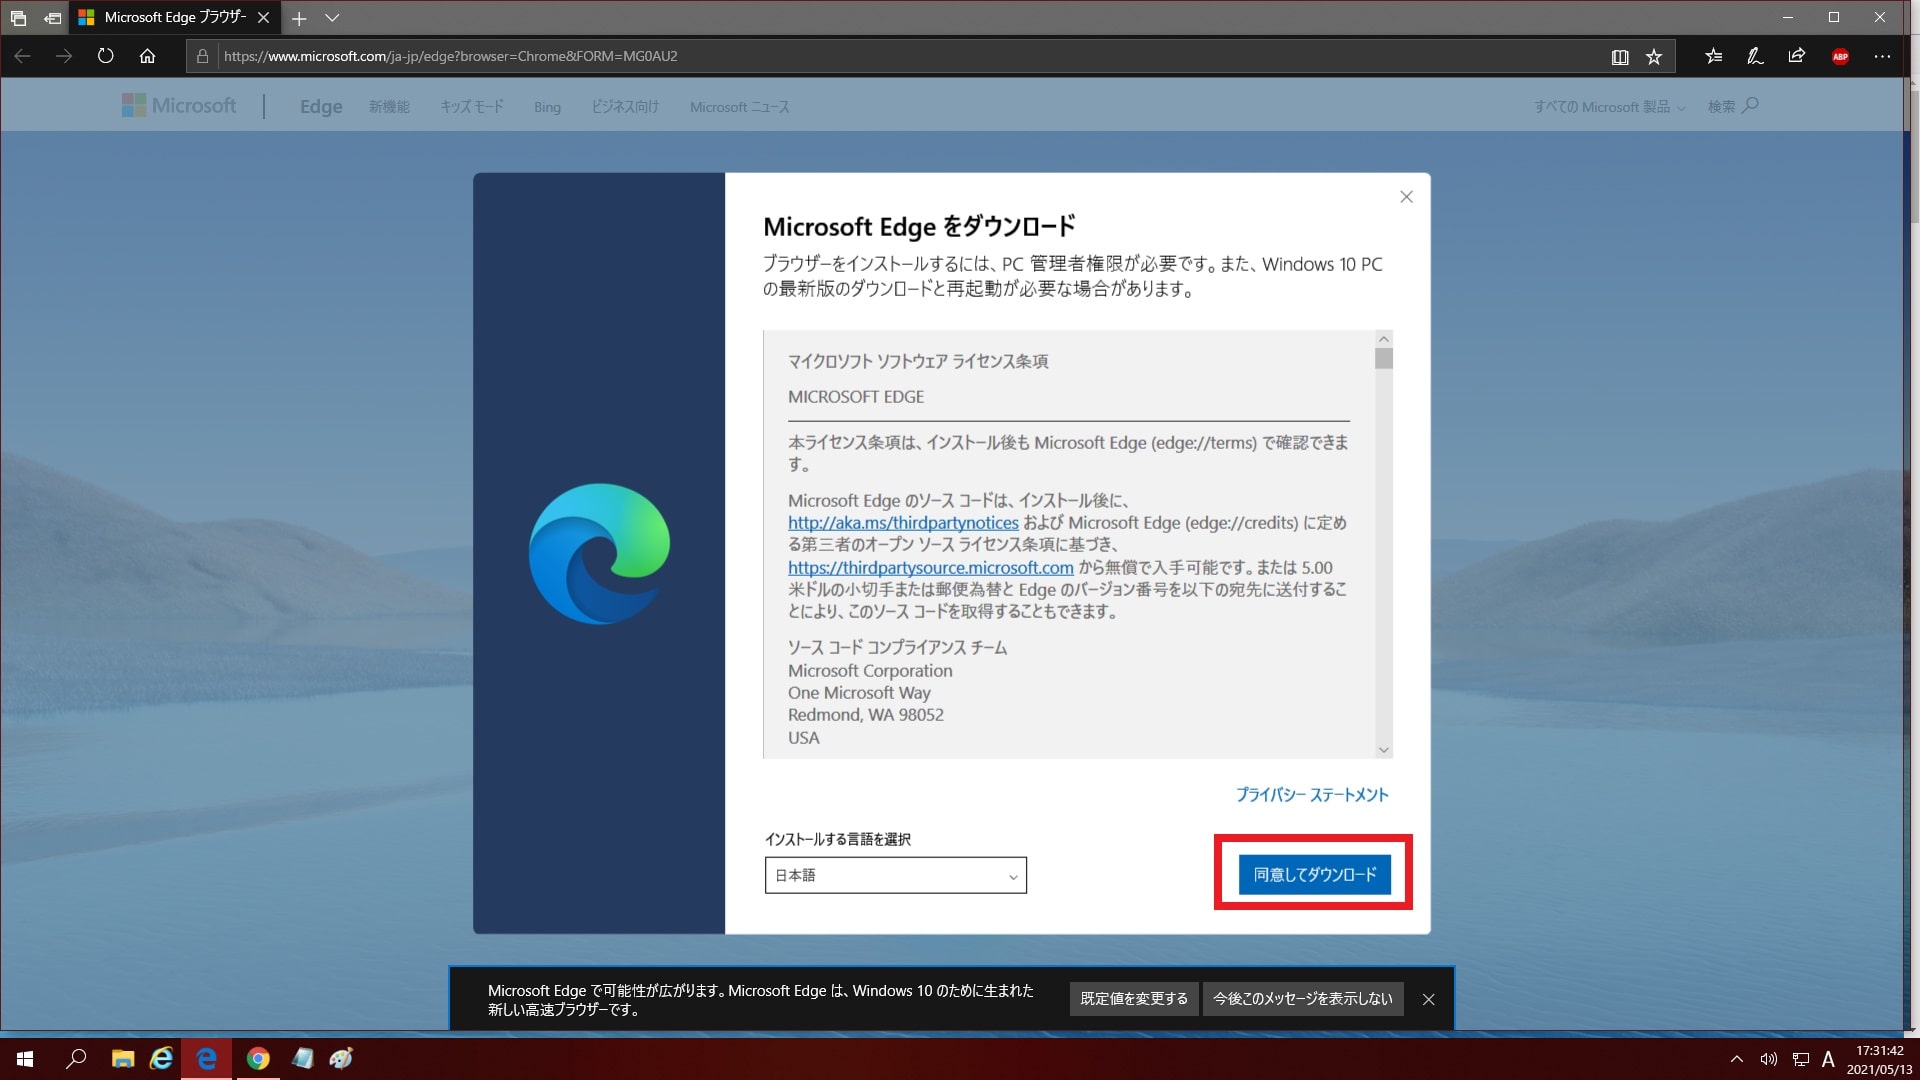Open Settings and more ellipsis menu

tap(1882, 56)
